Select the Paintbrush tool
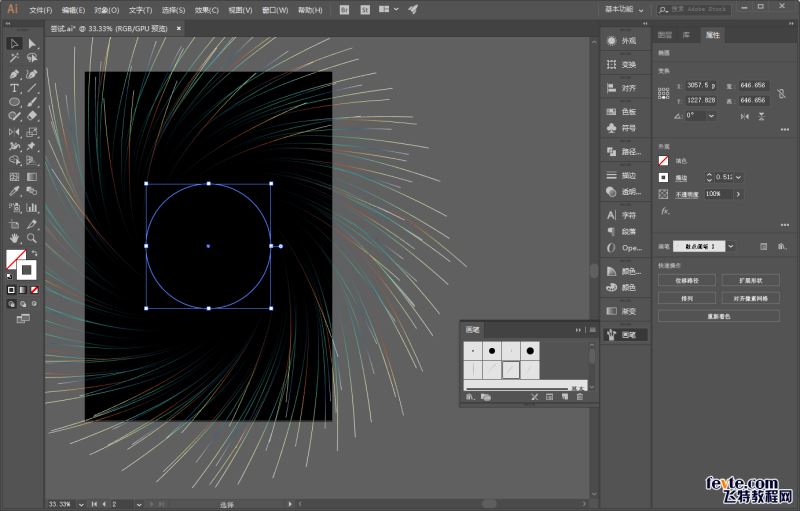 point(32,103)
